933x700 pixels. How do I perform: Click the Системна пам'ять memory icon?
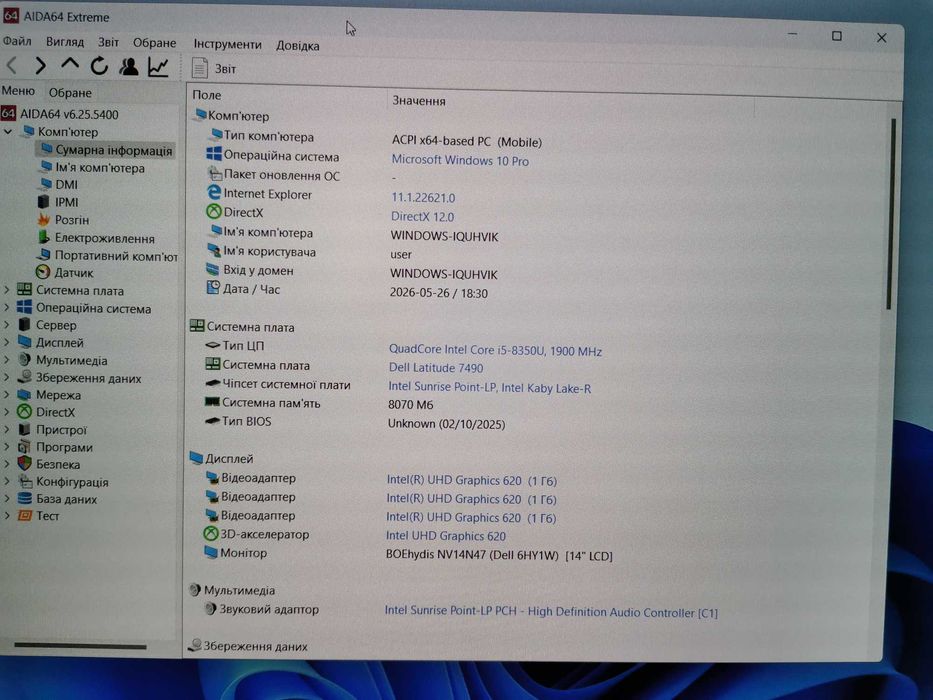coord(211,402)
